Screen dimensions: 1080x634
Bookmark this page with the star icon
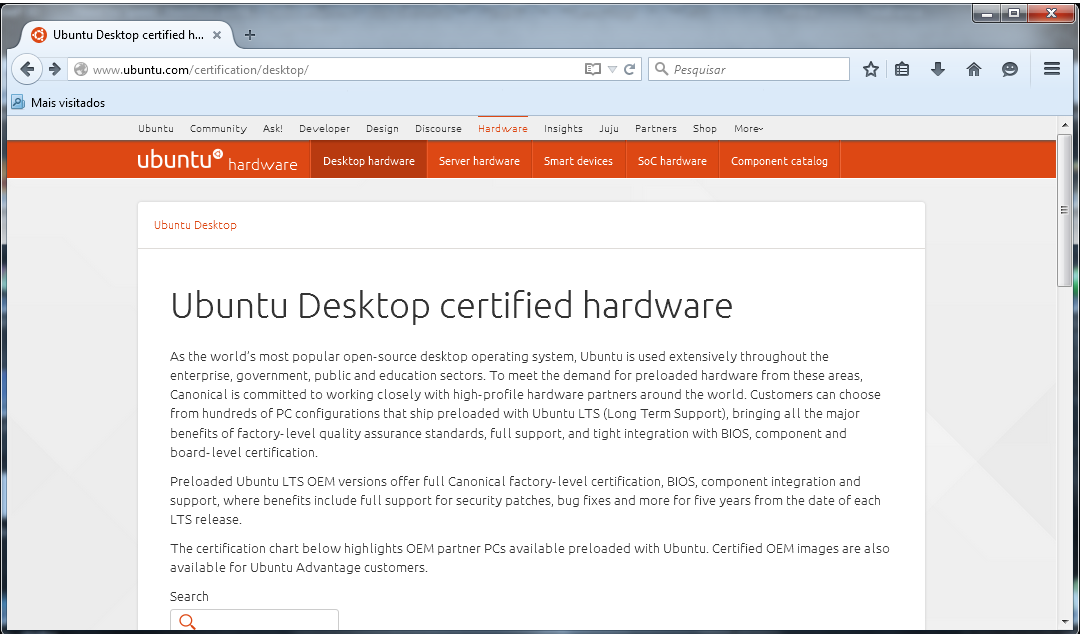tap(871, 69)
